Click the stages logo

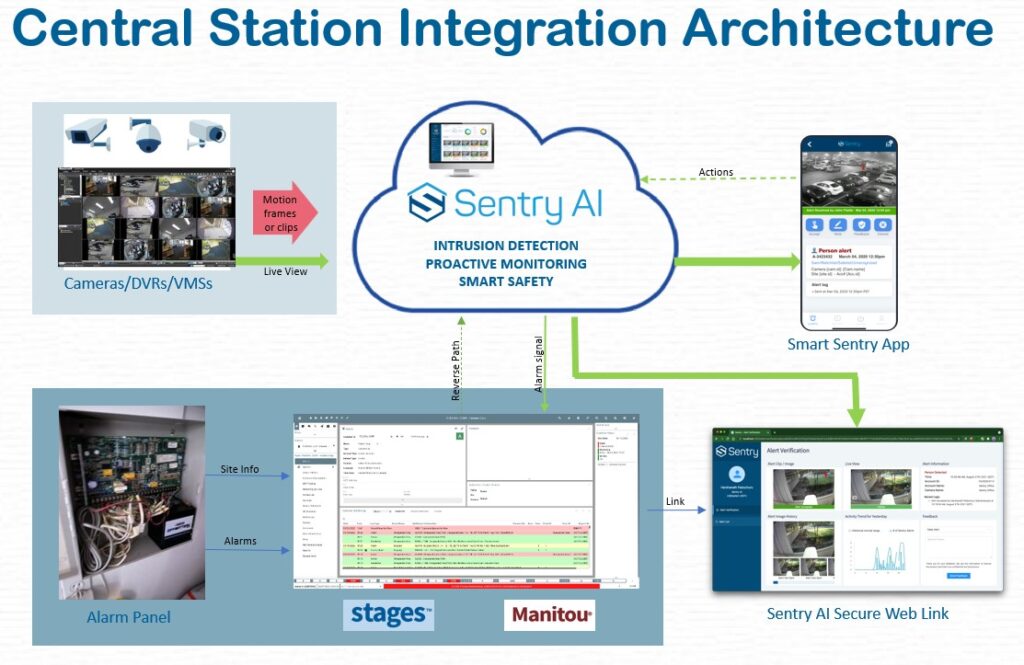389,615
